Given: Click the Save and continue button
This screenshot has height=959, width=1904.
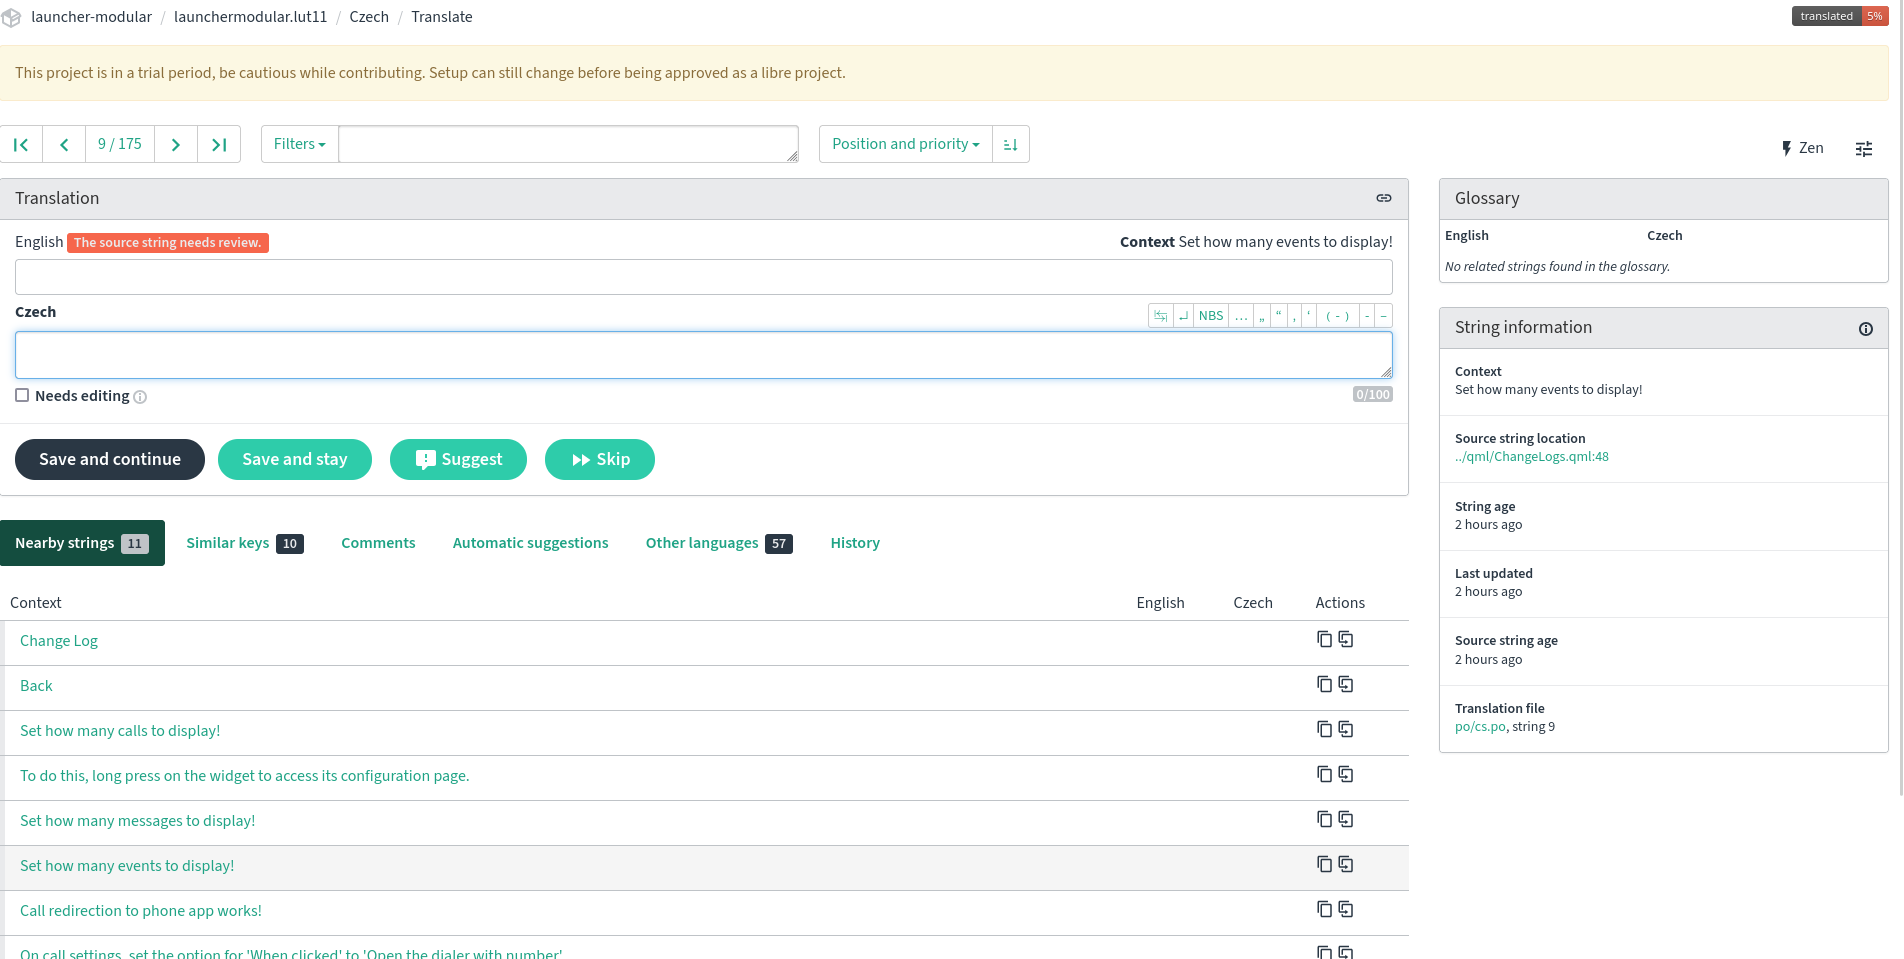Looking at the screenshot, I should (x=110, y=459).
